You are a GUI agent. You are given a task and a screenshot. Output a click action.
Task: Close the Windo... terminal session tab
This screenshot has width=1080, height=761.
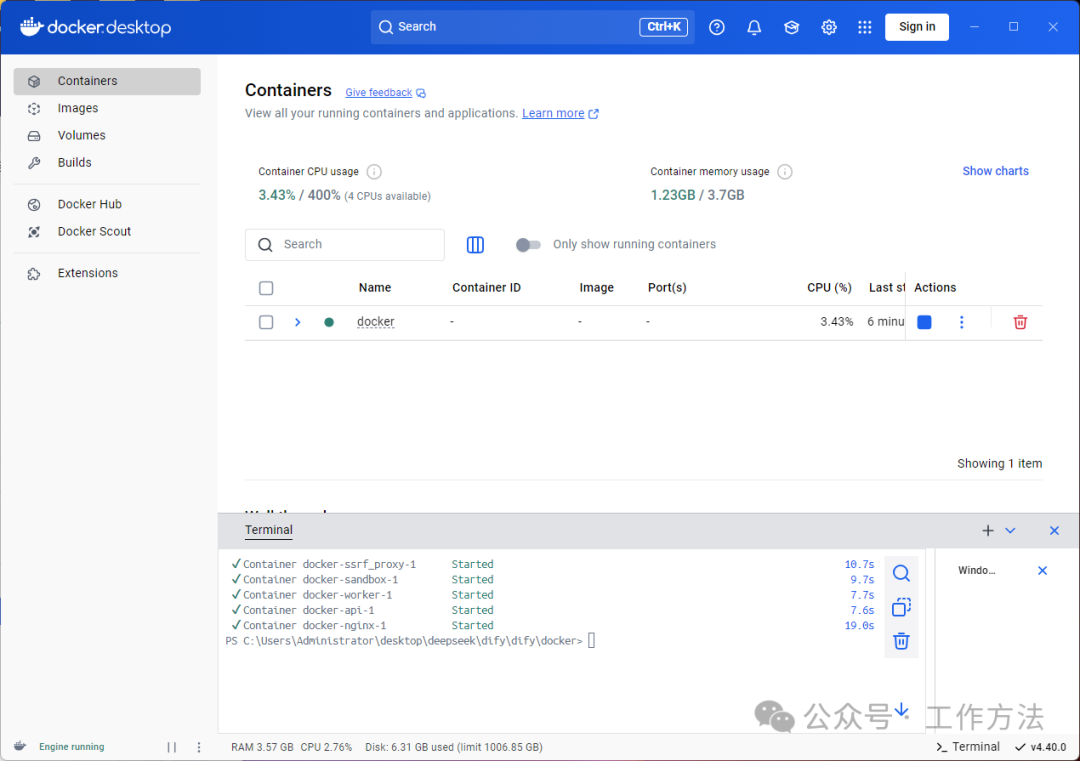[1042, 570]
